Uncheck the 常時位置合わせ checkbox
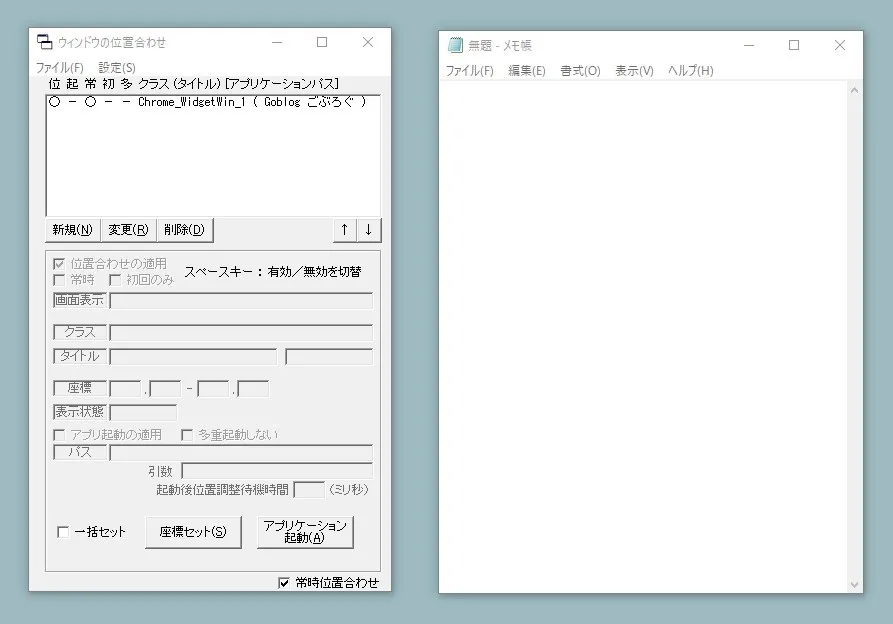The height and width of the screenshot is (624, 893). (x=283, y=583)
